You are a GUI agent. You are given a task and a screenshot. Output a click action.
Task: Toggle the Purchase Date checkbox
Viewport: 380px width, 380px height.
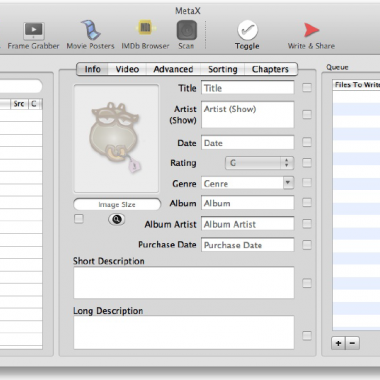[x=307, y=245]
